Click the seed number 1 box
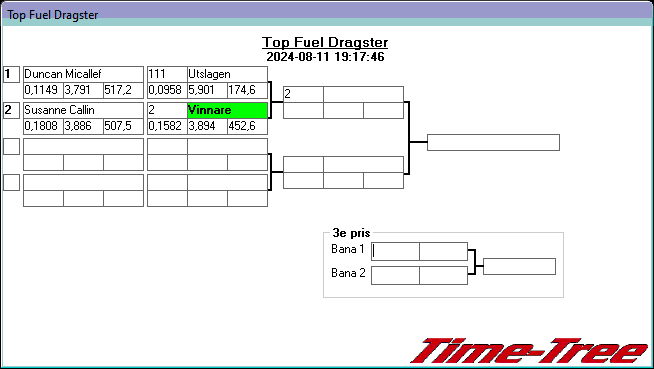654x369 pixels. click(11, 75)
